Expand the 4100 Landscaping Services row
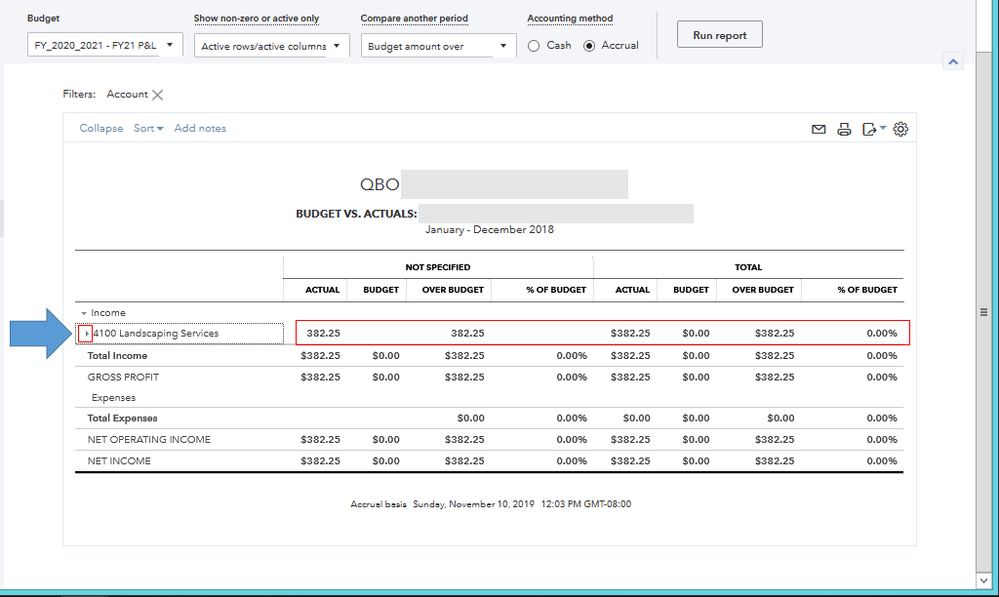Image resolution: width=999 pixels, height=597 pixels. pyautogui.click(x=86, y=332)
